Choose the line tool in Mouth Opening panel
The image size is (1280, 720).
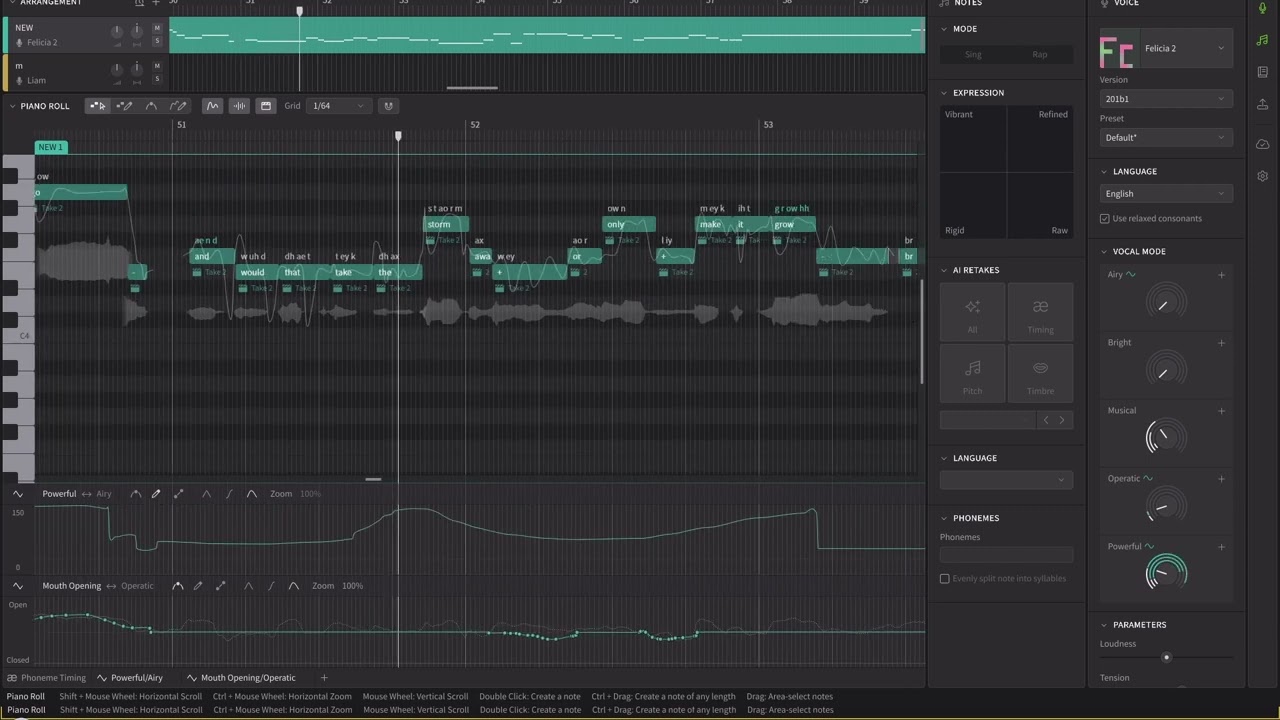coord(220,586)
